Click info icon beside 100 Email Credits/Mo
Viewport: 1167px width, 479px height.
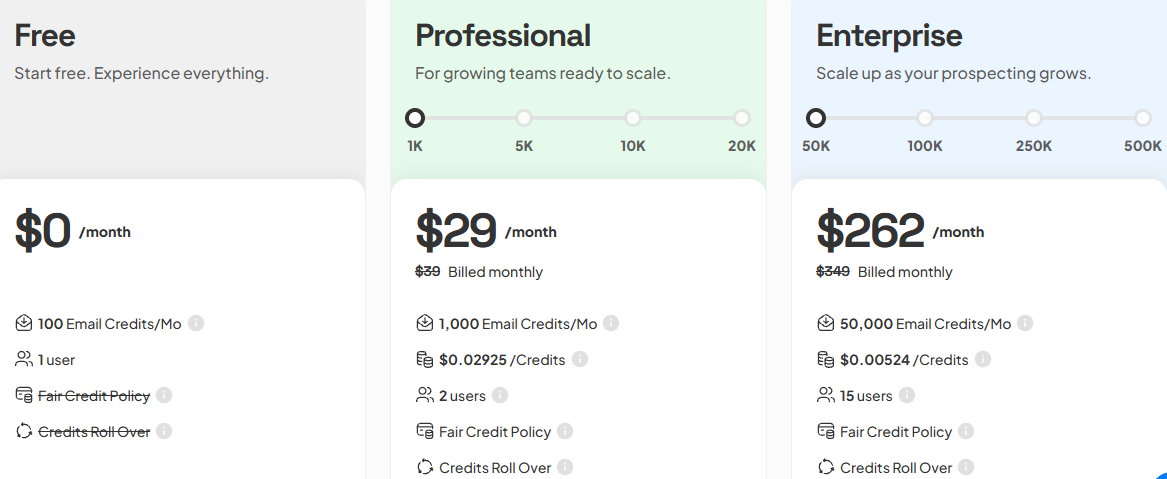point(196,324)
